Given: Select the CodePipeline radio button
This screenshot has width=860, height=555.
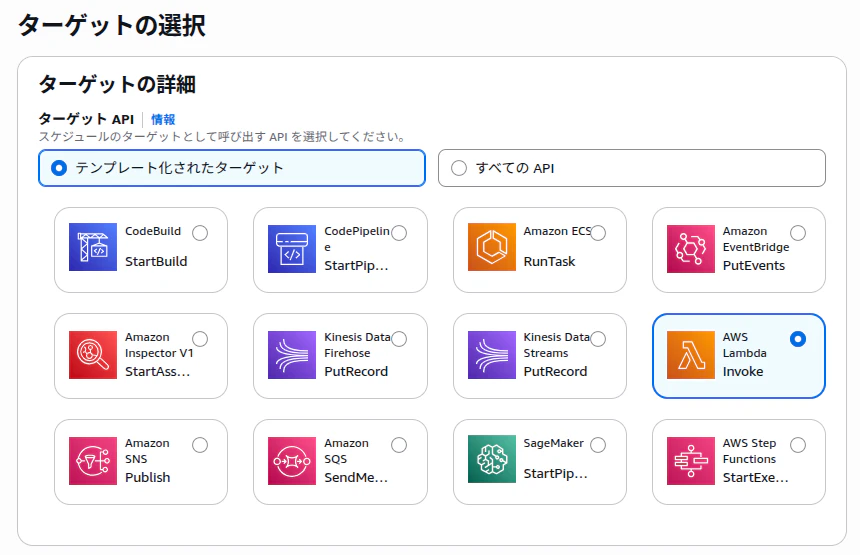Looking at the screenshot, I should [399, 233].
